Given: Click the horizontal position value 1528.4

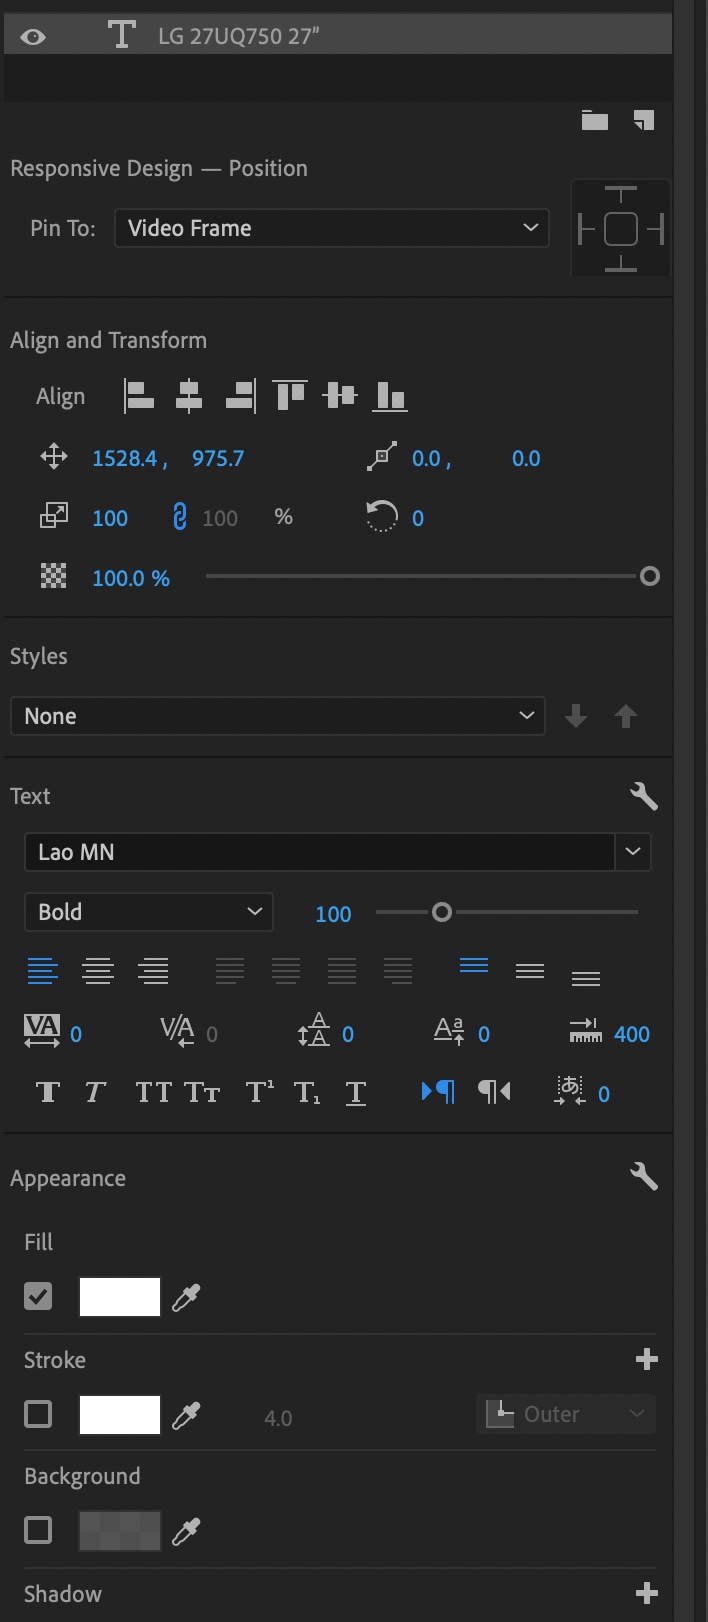Looking at the screenshot, I should (x=125, y=458).
